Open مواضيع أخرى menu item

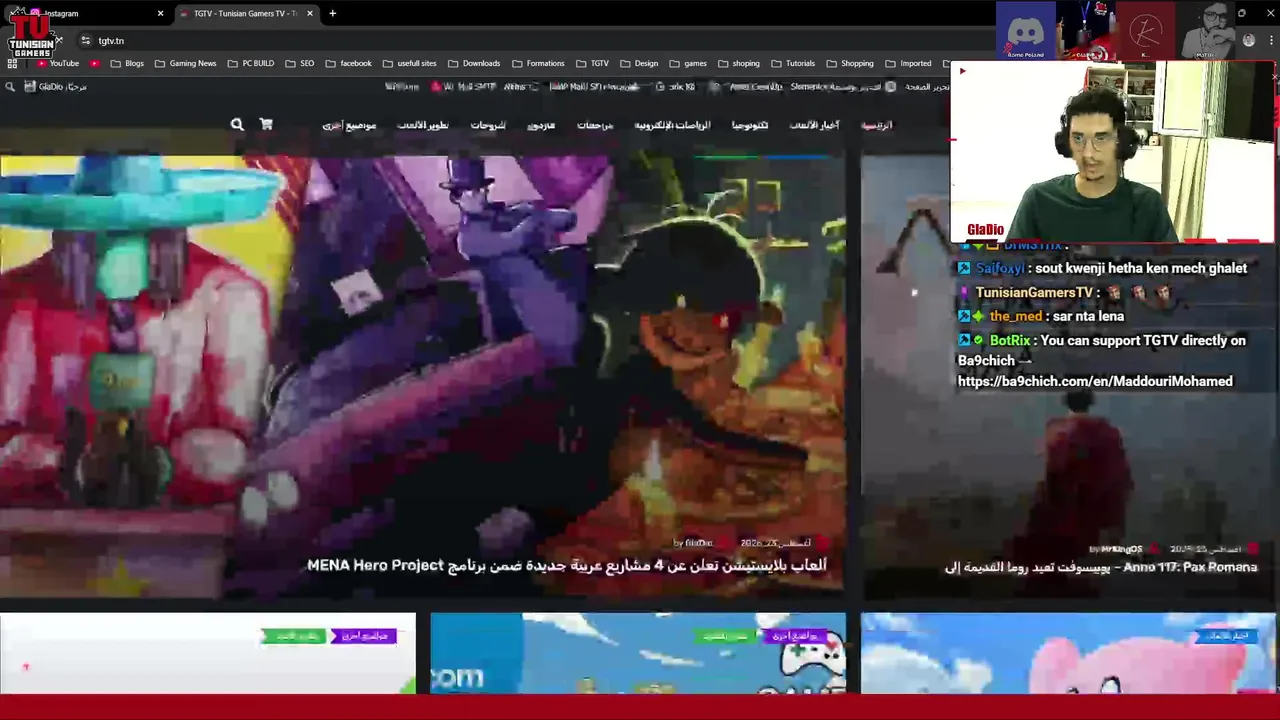coord(349,125)
